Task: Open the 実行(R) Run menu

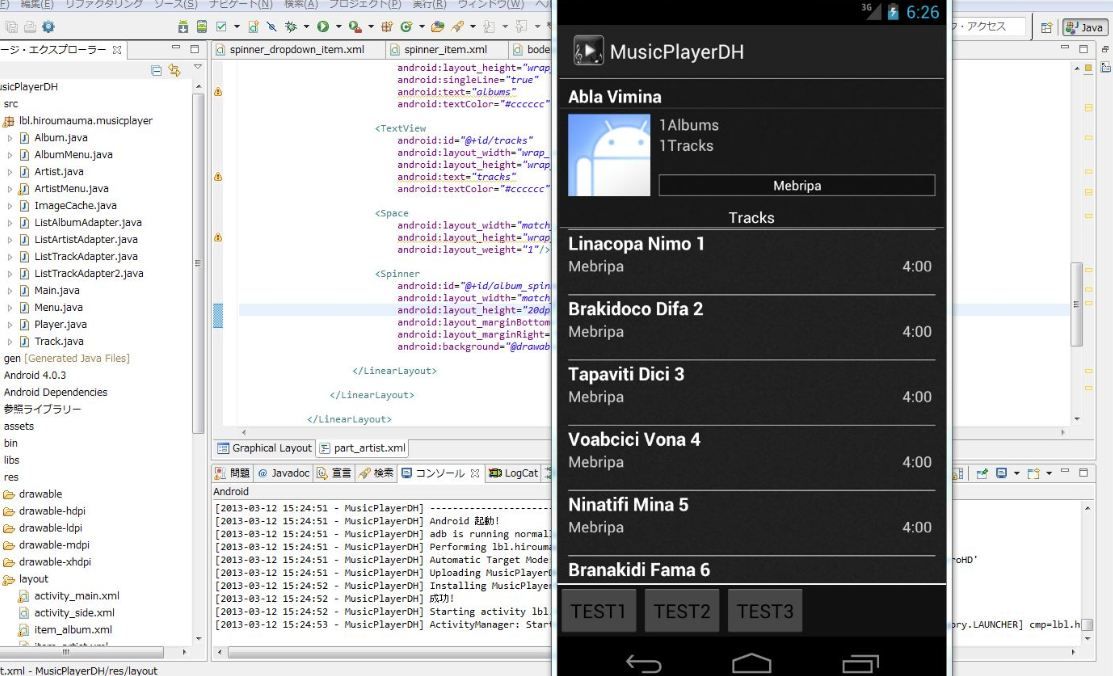Action: [x=429, y=4]
